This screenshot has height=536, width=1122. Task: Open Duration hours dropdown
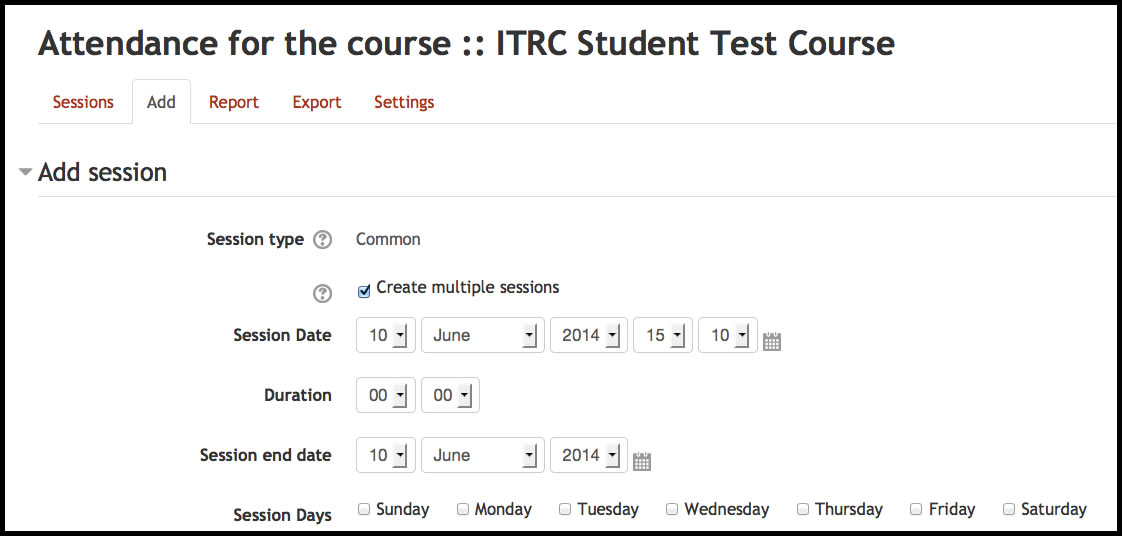(x=386, y=395)
